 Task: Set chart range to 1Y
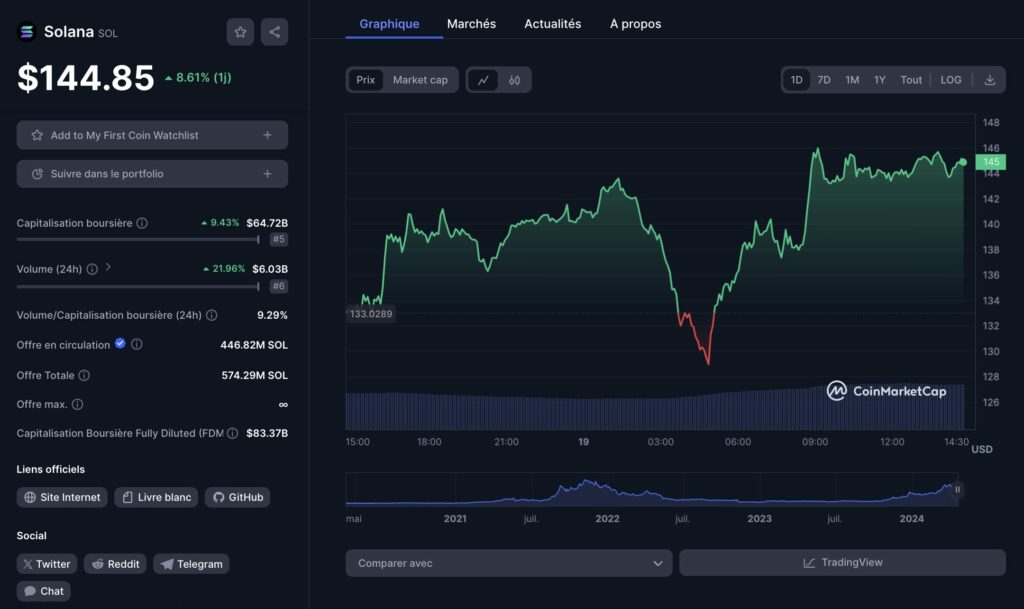tap(880, 80)
